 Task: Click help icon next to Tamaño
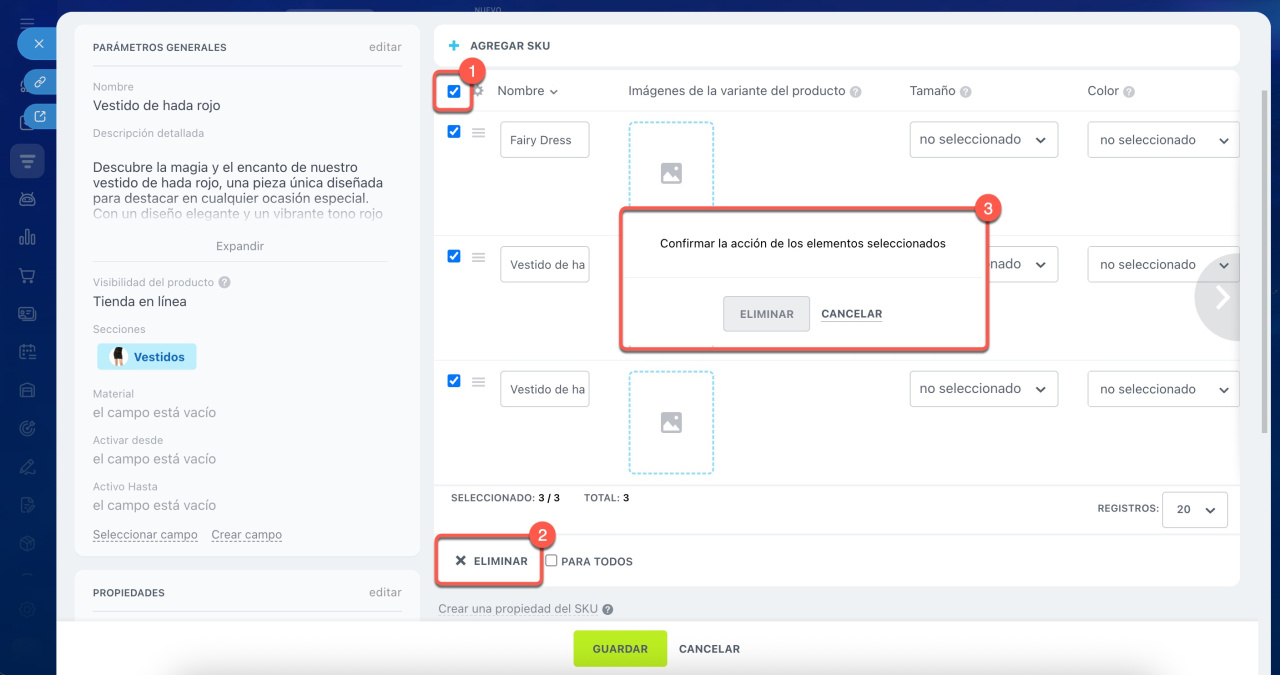pyautogui.click(x=966, y=91)
